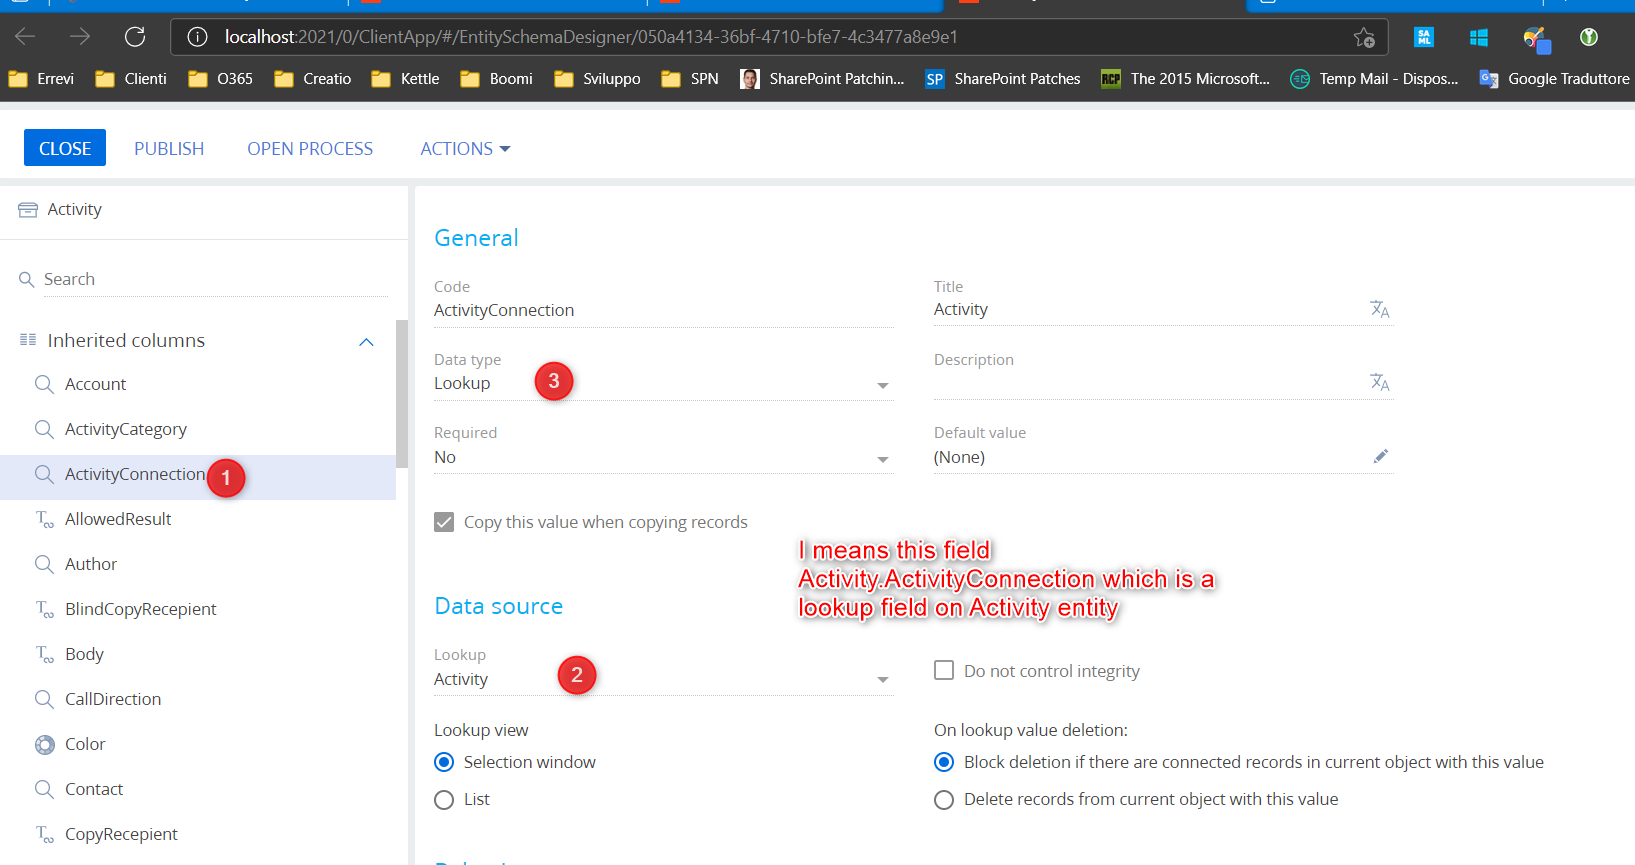Open the Google Traduttore bookmark

click(1555, 79)
